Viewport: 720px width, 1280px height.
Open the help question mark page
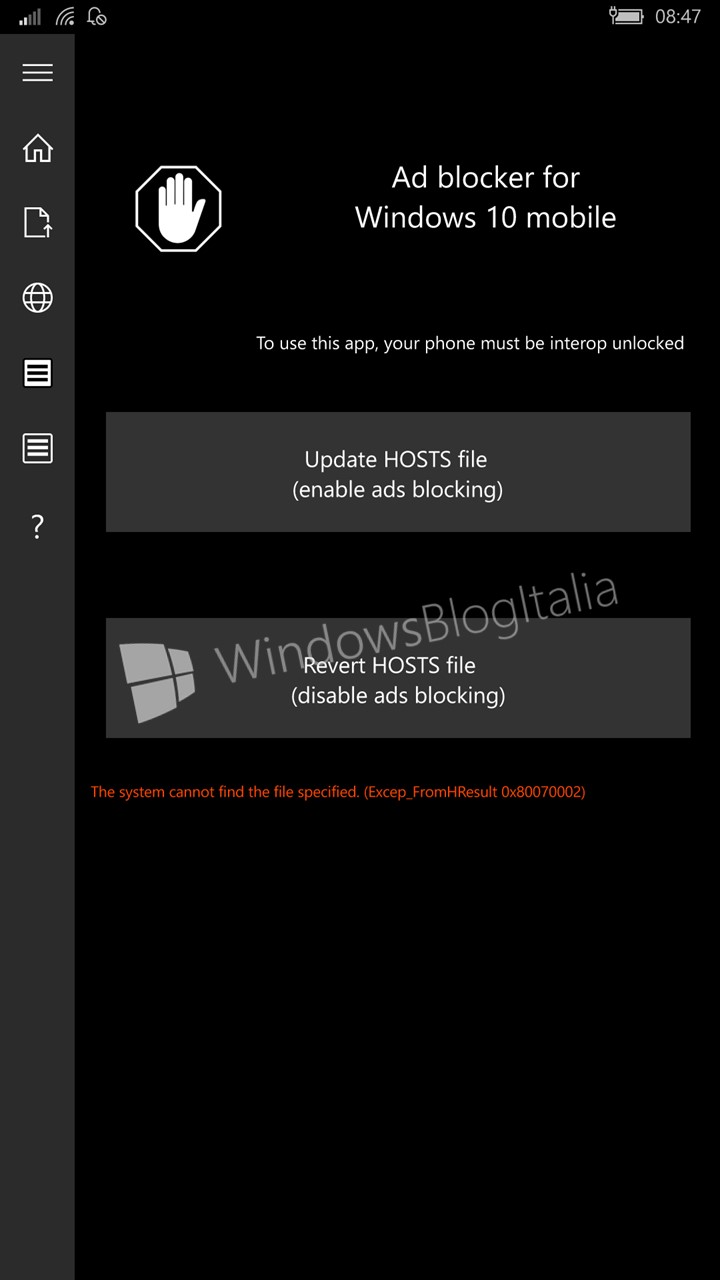coord(37,526)
